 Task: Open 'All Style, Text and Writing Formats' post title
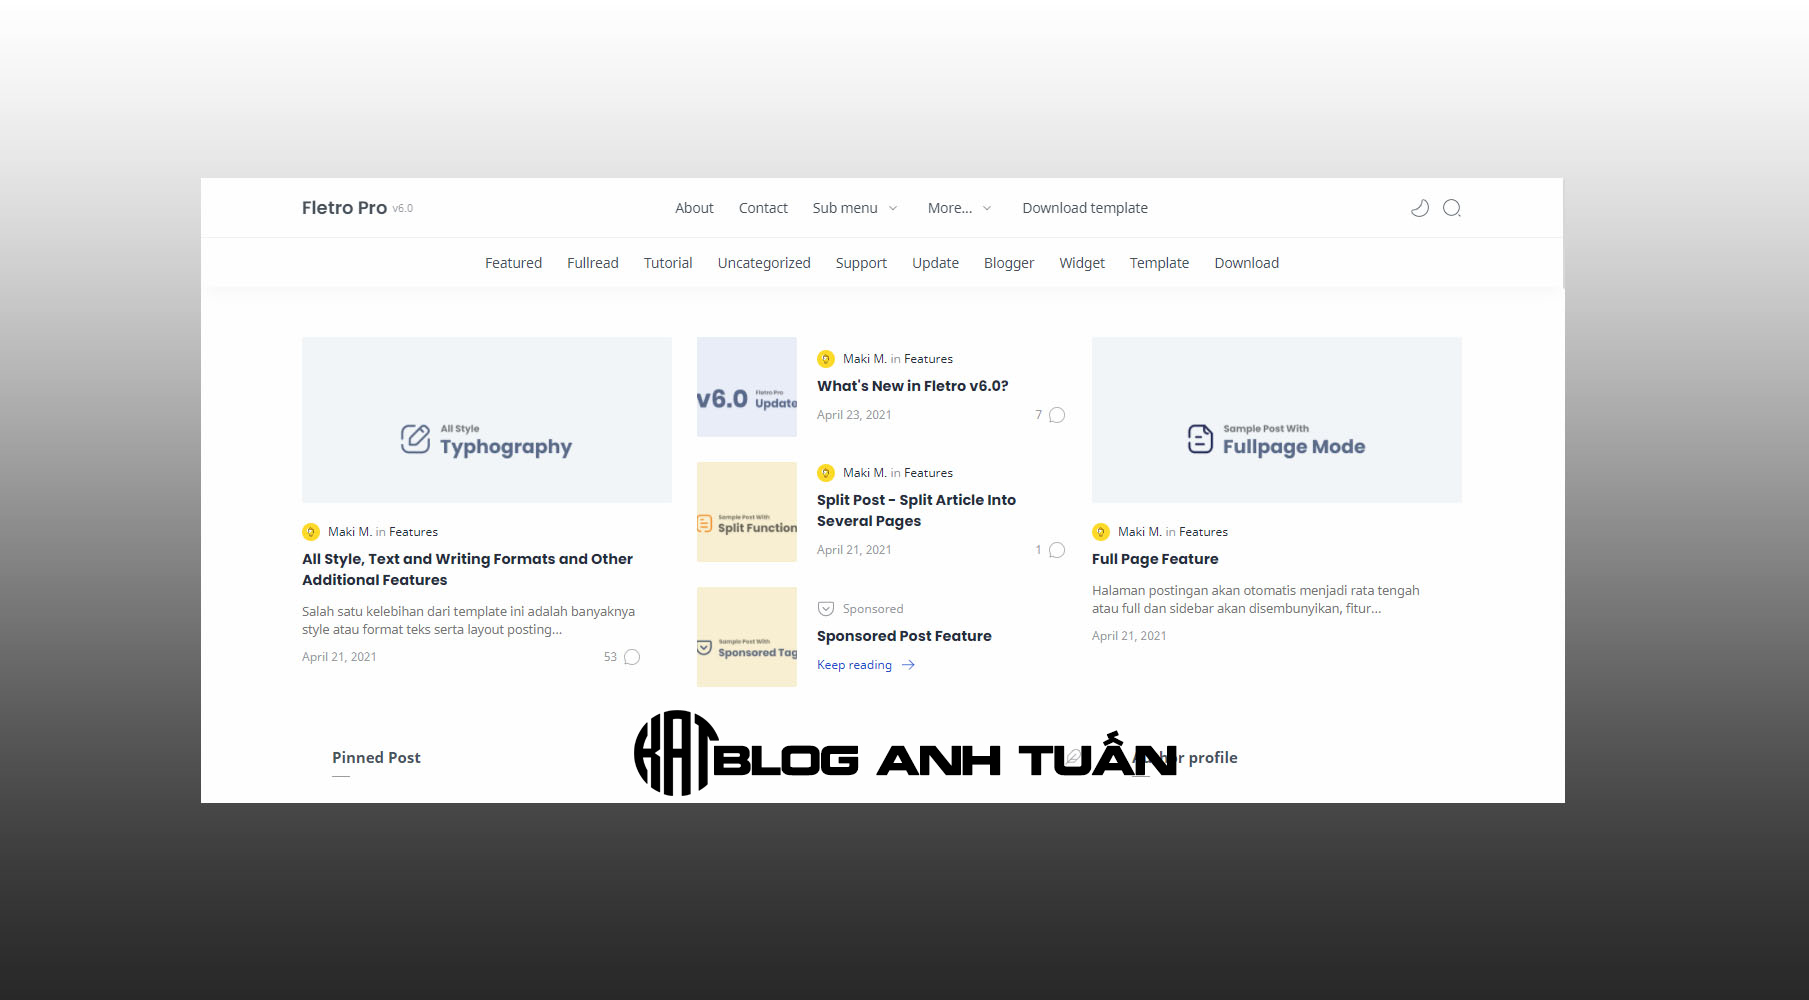coord(467,569)
